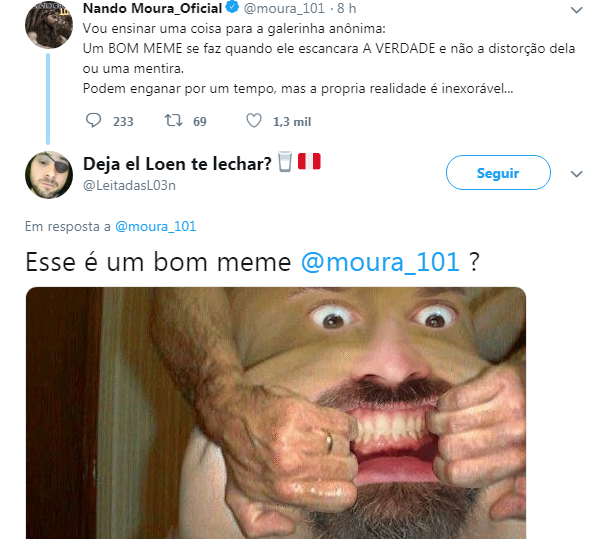Click the 1,3 mil likes count
This screenshot has height=539, width=606.
pos(292,122)
